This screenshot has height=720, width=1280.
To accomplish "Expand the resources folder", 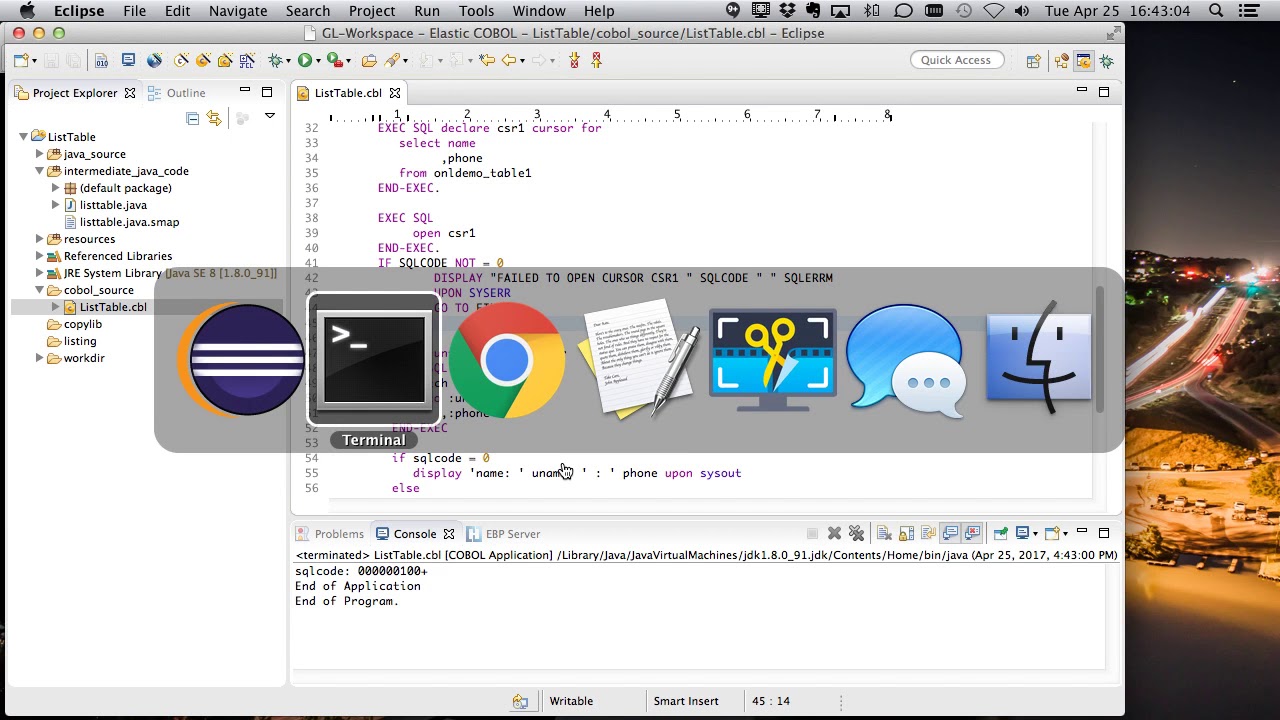I will [x=39, y=239].
